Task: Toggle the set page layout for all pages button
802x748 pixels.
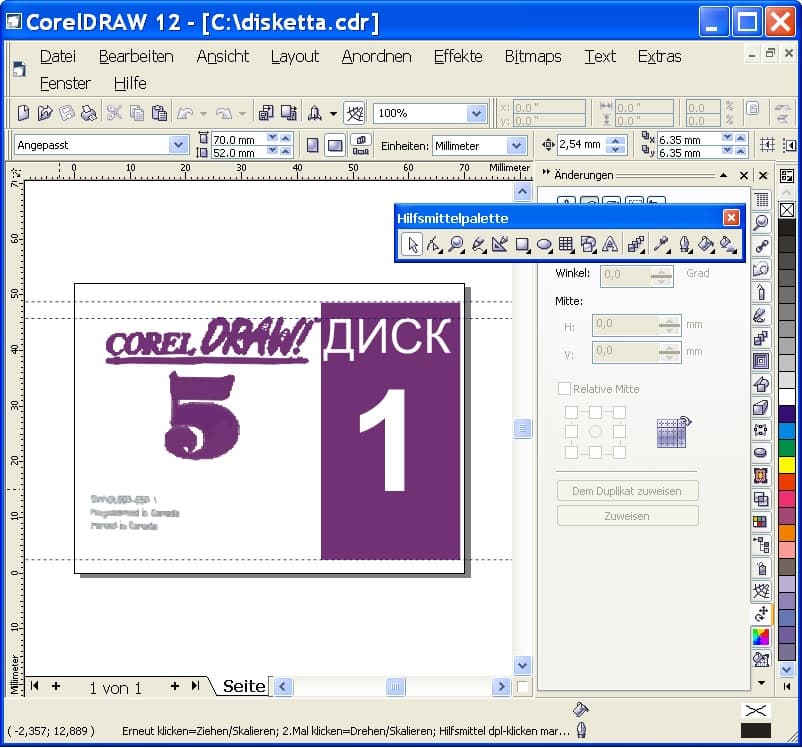Action: pos(361,146)
